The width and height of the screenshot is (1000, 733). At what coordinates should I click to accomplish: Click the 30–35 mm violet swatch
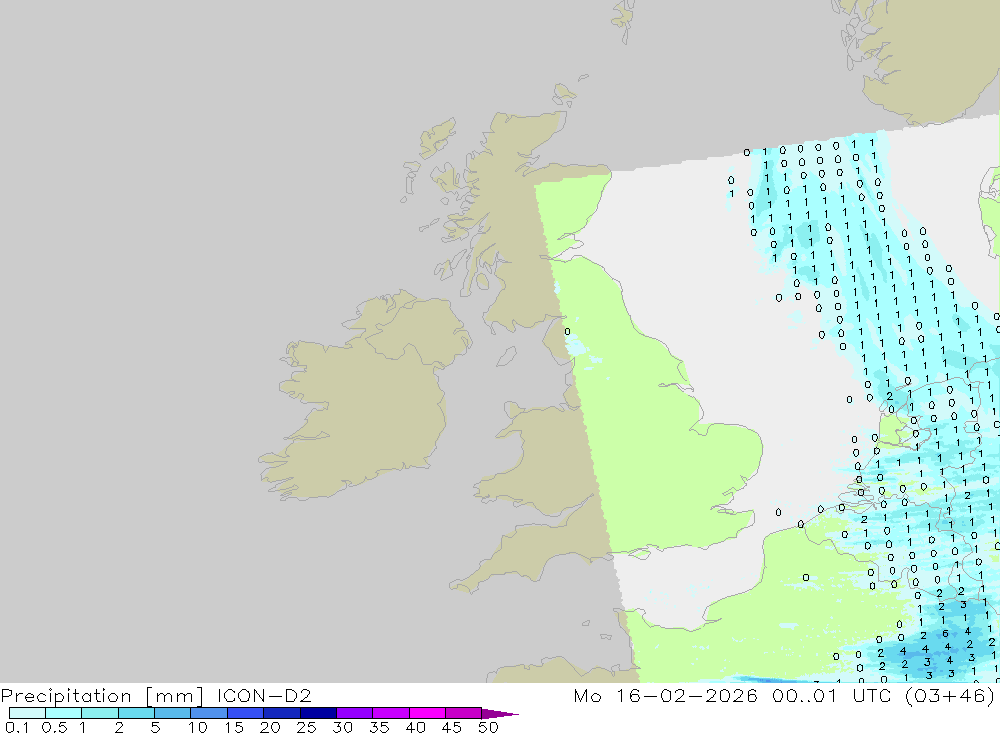[x=355, y=713]
